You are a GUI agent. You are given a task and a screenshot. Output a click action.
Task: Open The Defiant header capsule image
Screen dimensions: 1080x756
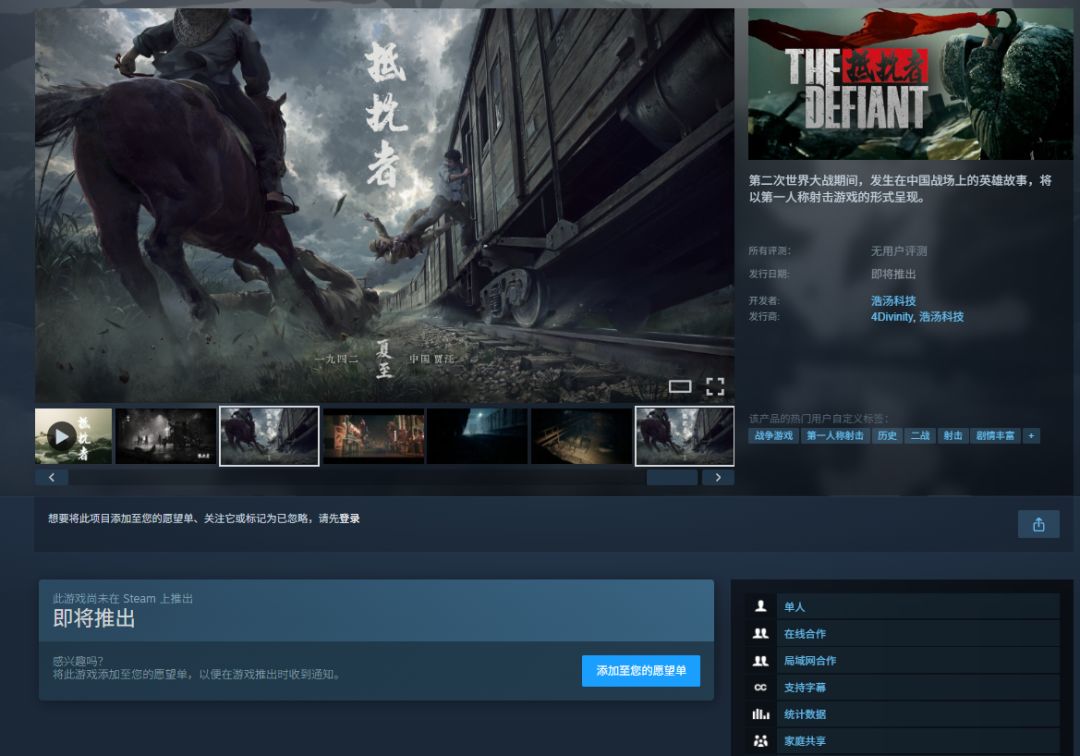tap(910, 84)
